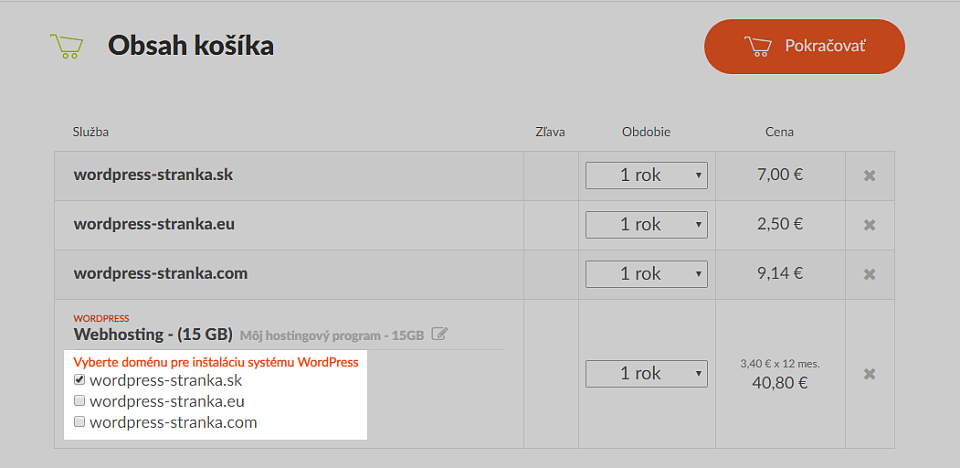Click the Webhosting - (15 GB) title
Viewport: 960px width, 468px height.
pos(153,334)
